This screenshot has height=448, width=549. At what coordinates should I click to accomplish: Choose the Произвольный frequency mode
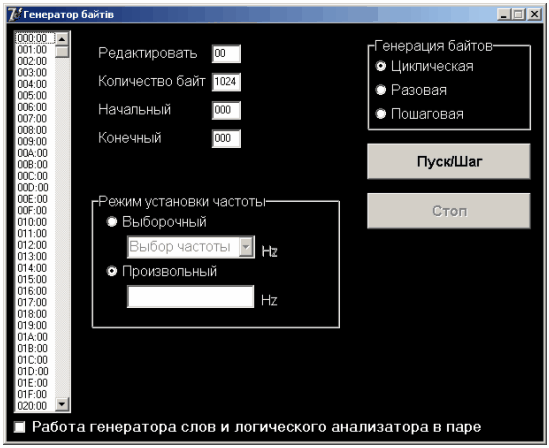112,271
